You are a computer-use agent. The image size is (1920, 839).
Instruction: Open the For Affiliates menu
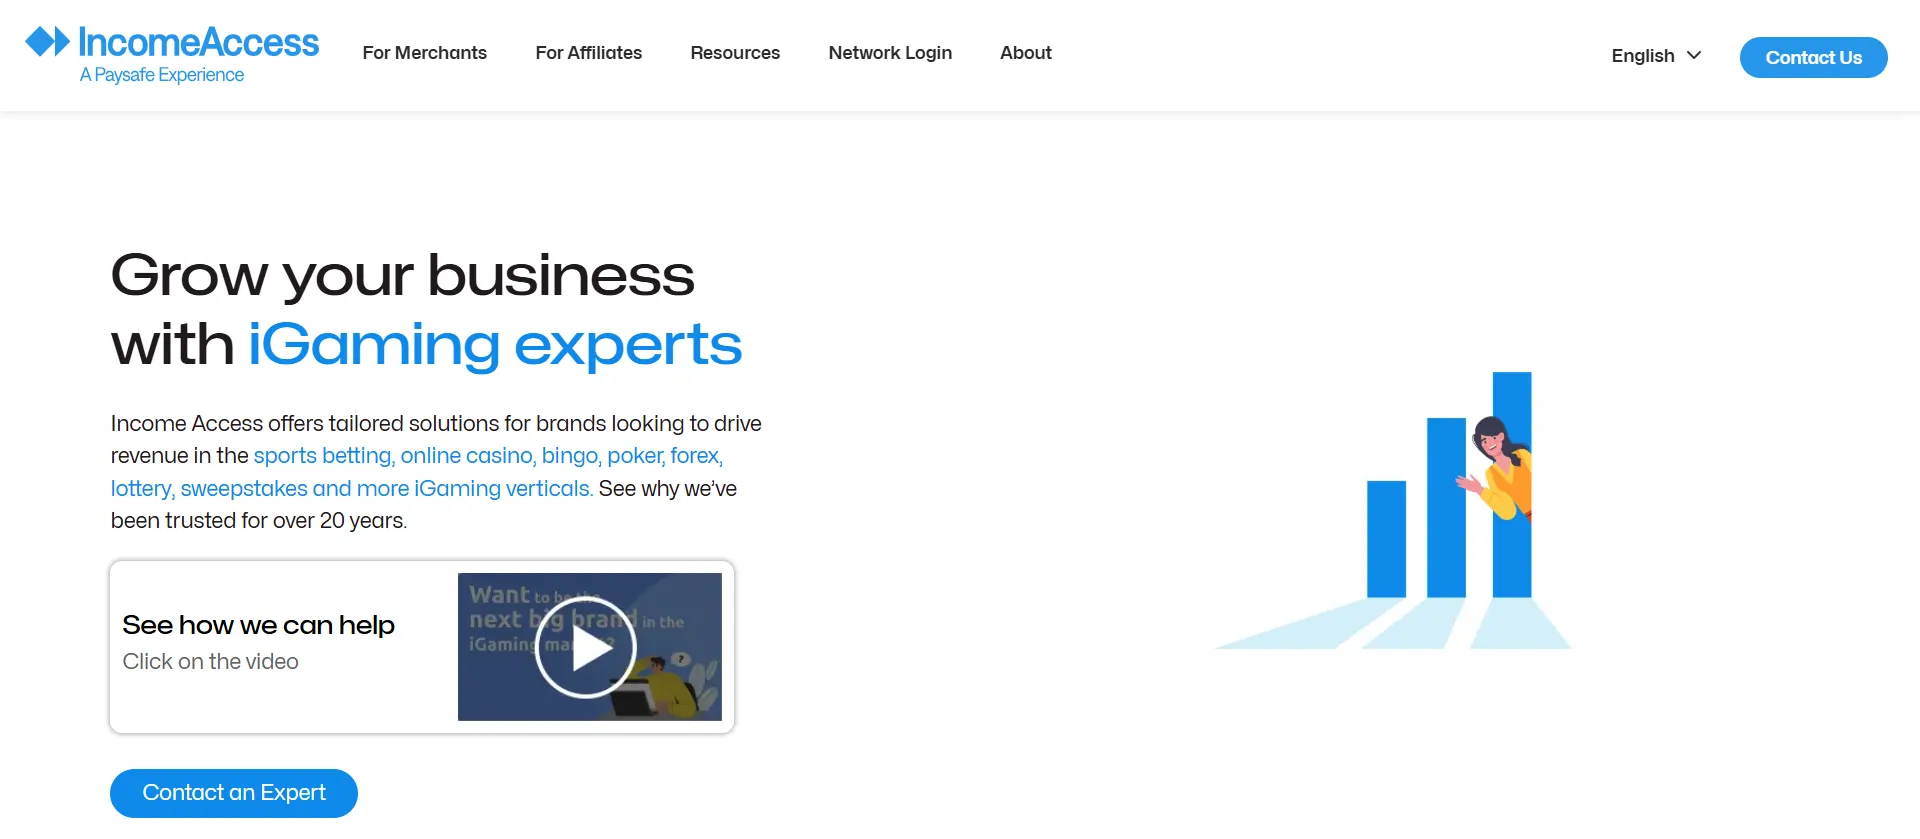pyautogui.click(x=588, y=53)
